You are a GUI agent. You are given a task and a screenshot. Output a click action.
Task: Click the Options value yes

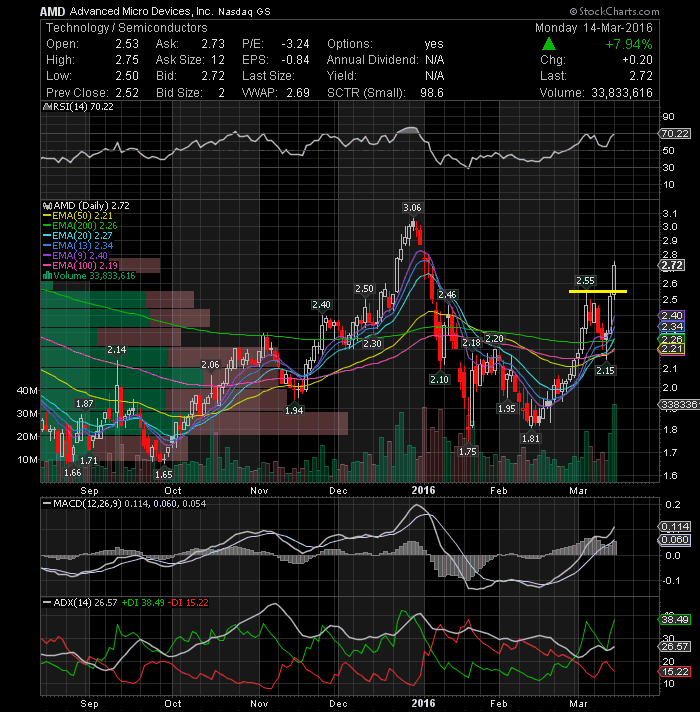click(434, 44)
